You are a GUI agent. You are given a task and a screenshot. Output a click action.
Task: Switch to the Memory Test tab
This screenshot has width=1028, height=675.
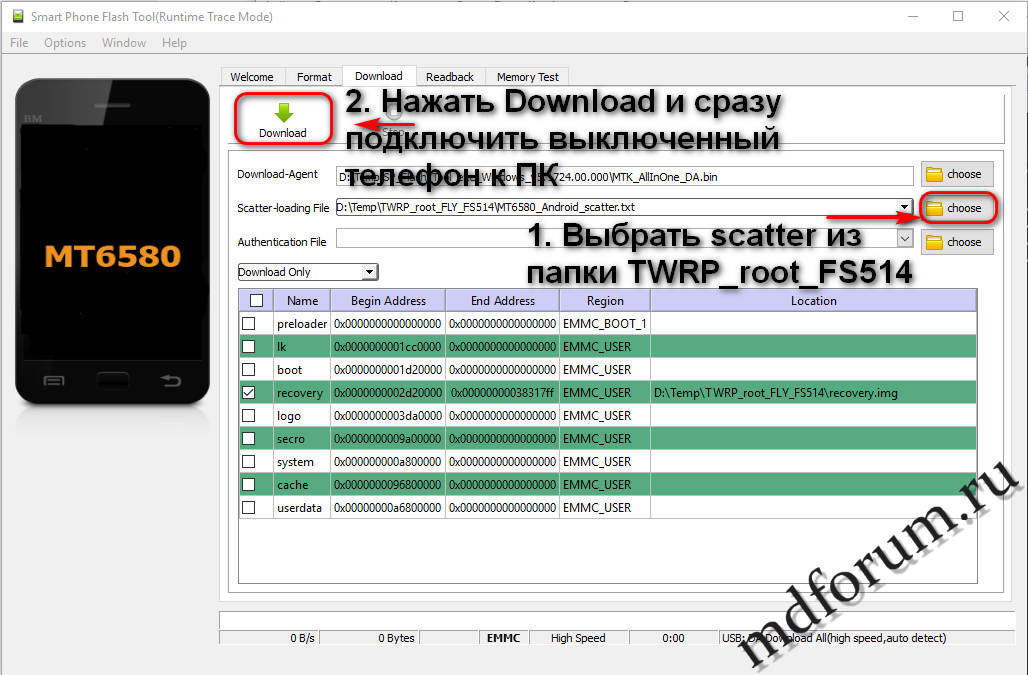[x=527, y=77]
